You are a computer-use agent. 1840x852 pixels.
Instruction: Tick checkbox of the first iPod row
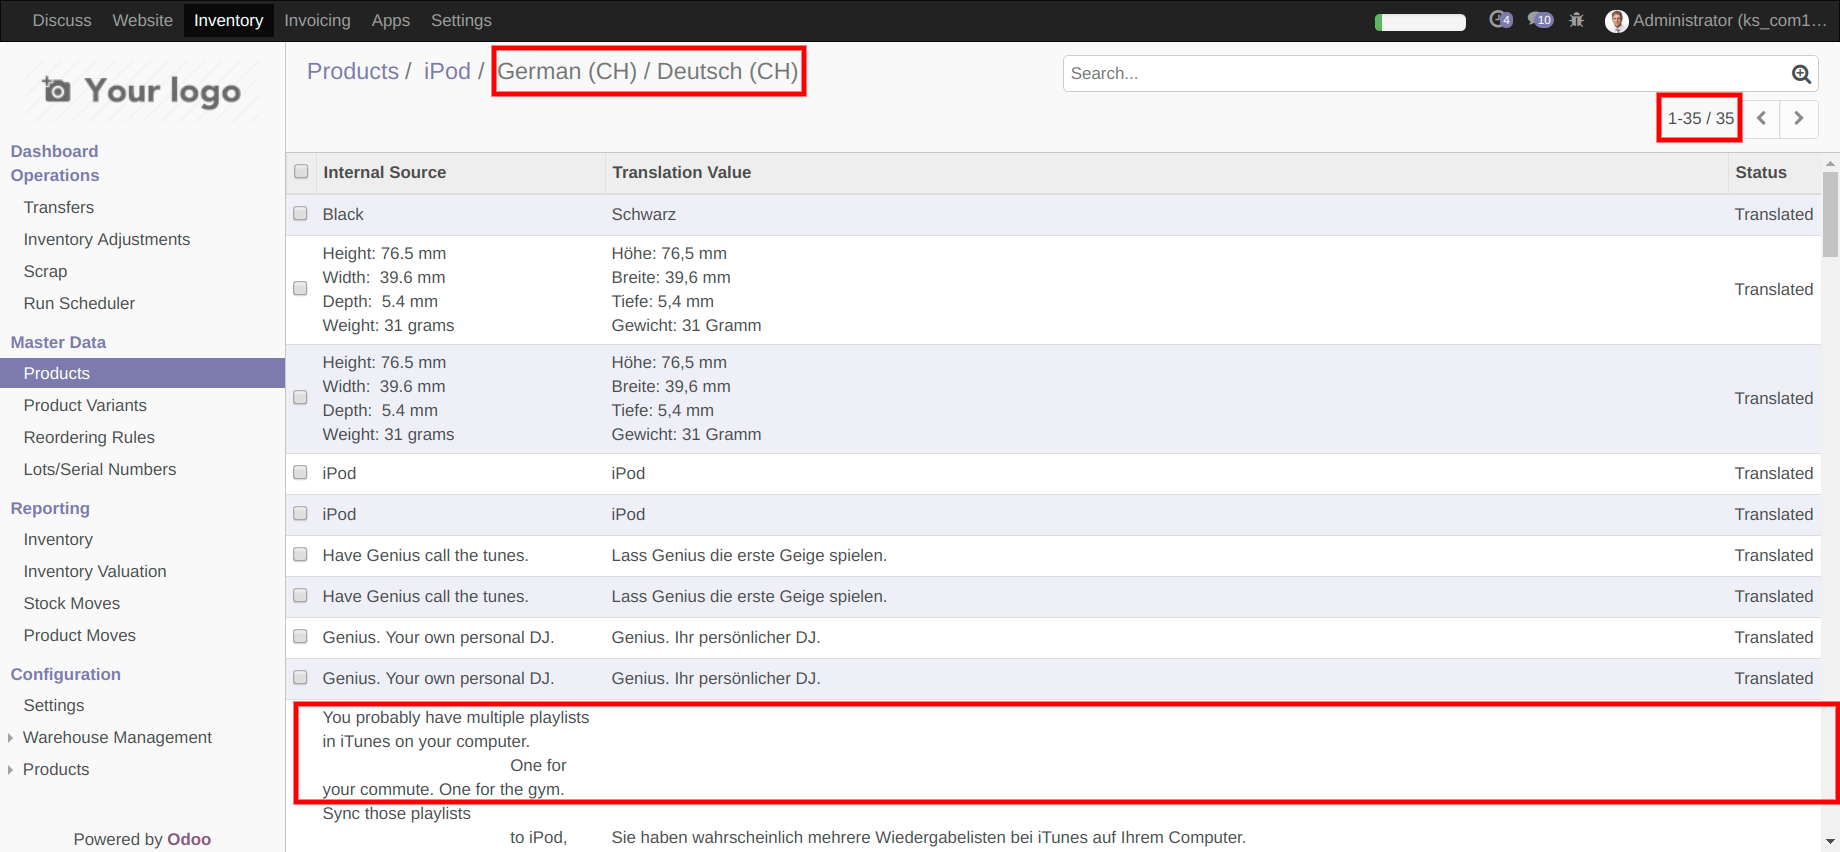(x=300, y=472)
